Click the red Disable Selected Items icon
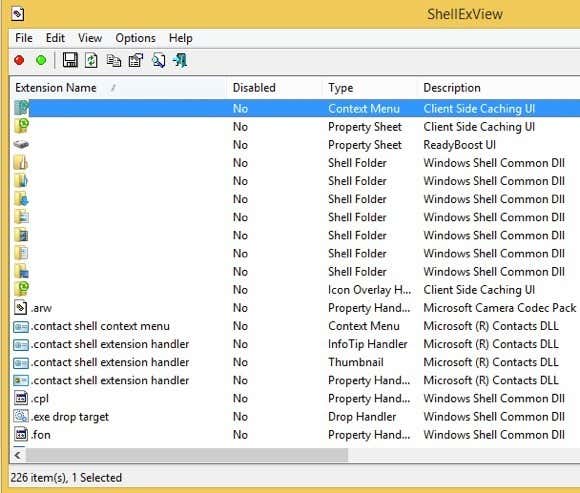 tap(19, 60)
